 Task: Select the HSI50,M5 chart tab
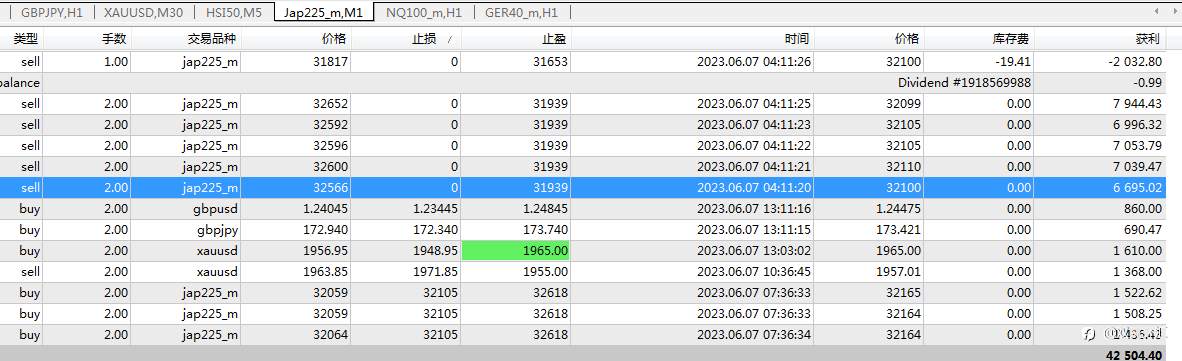pos(234,12)
